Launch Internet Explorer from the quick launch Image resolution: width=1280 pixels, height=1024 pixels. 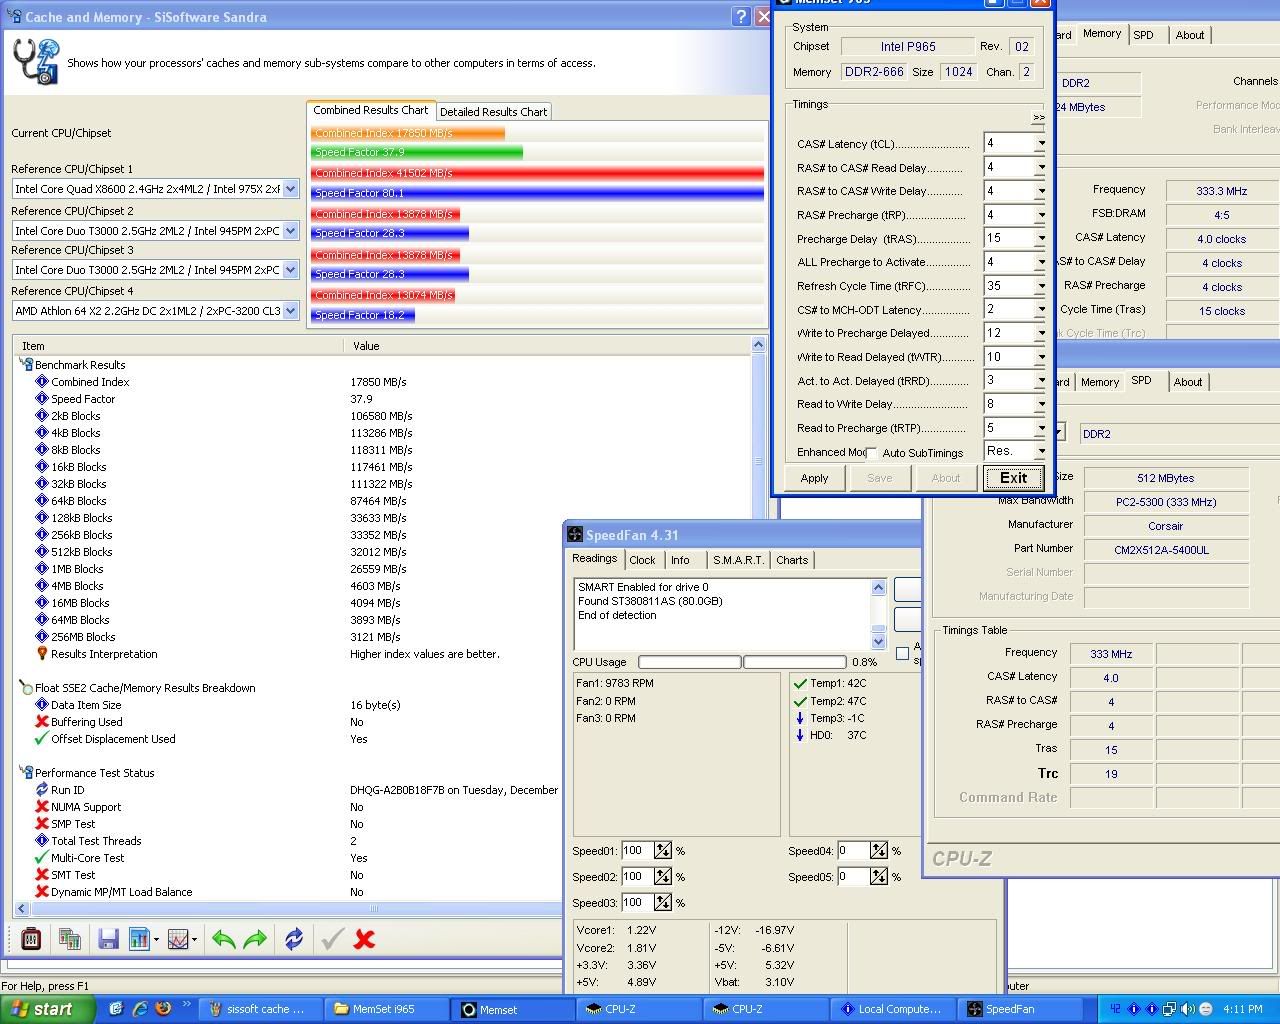140,1009
